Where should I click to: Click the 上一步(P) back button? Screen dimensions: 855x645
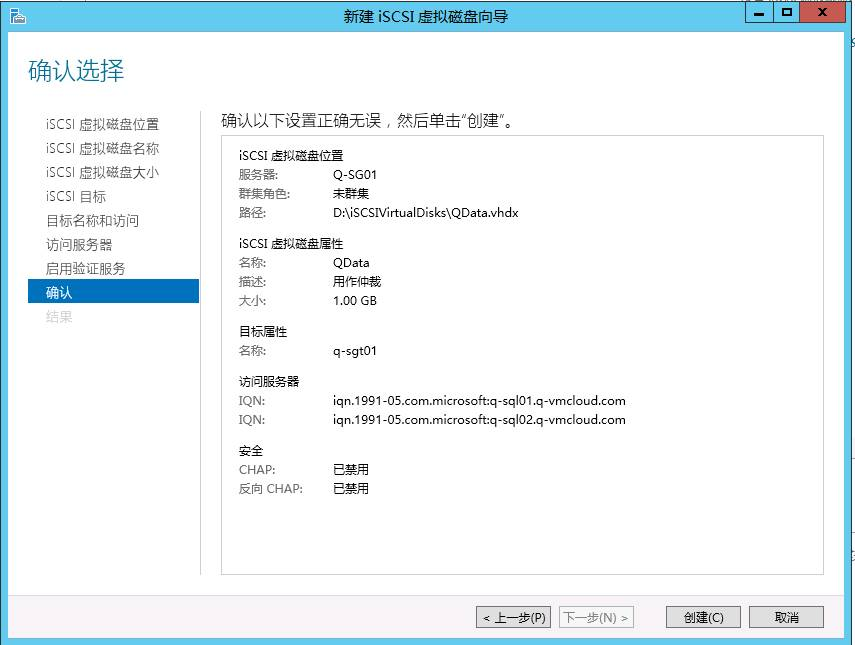(x=514, y=617)
